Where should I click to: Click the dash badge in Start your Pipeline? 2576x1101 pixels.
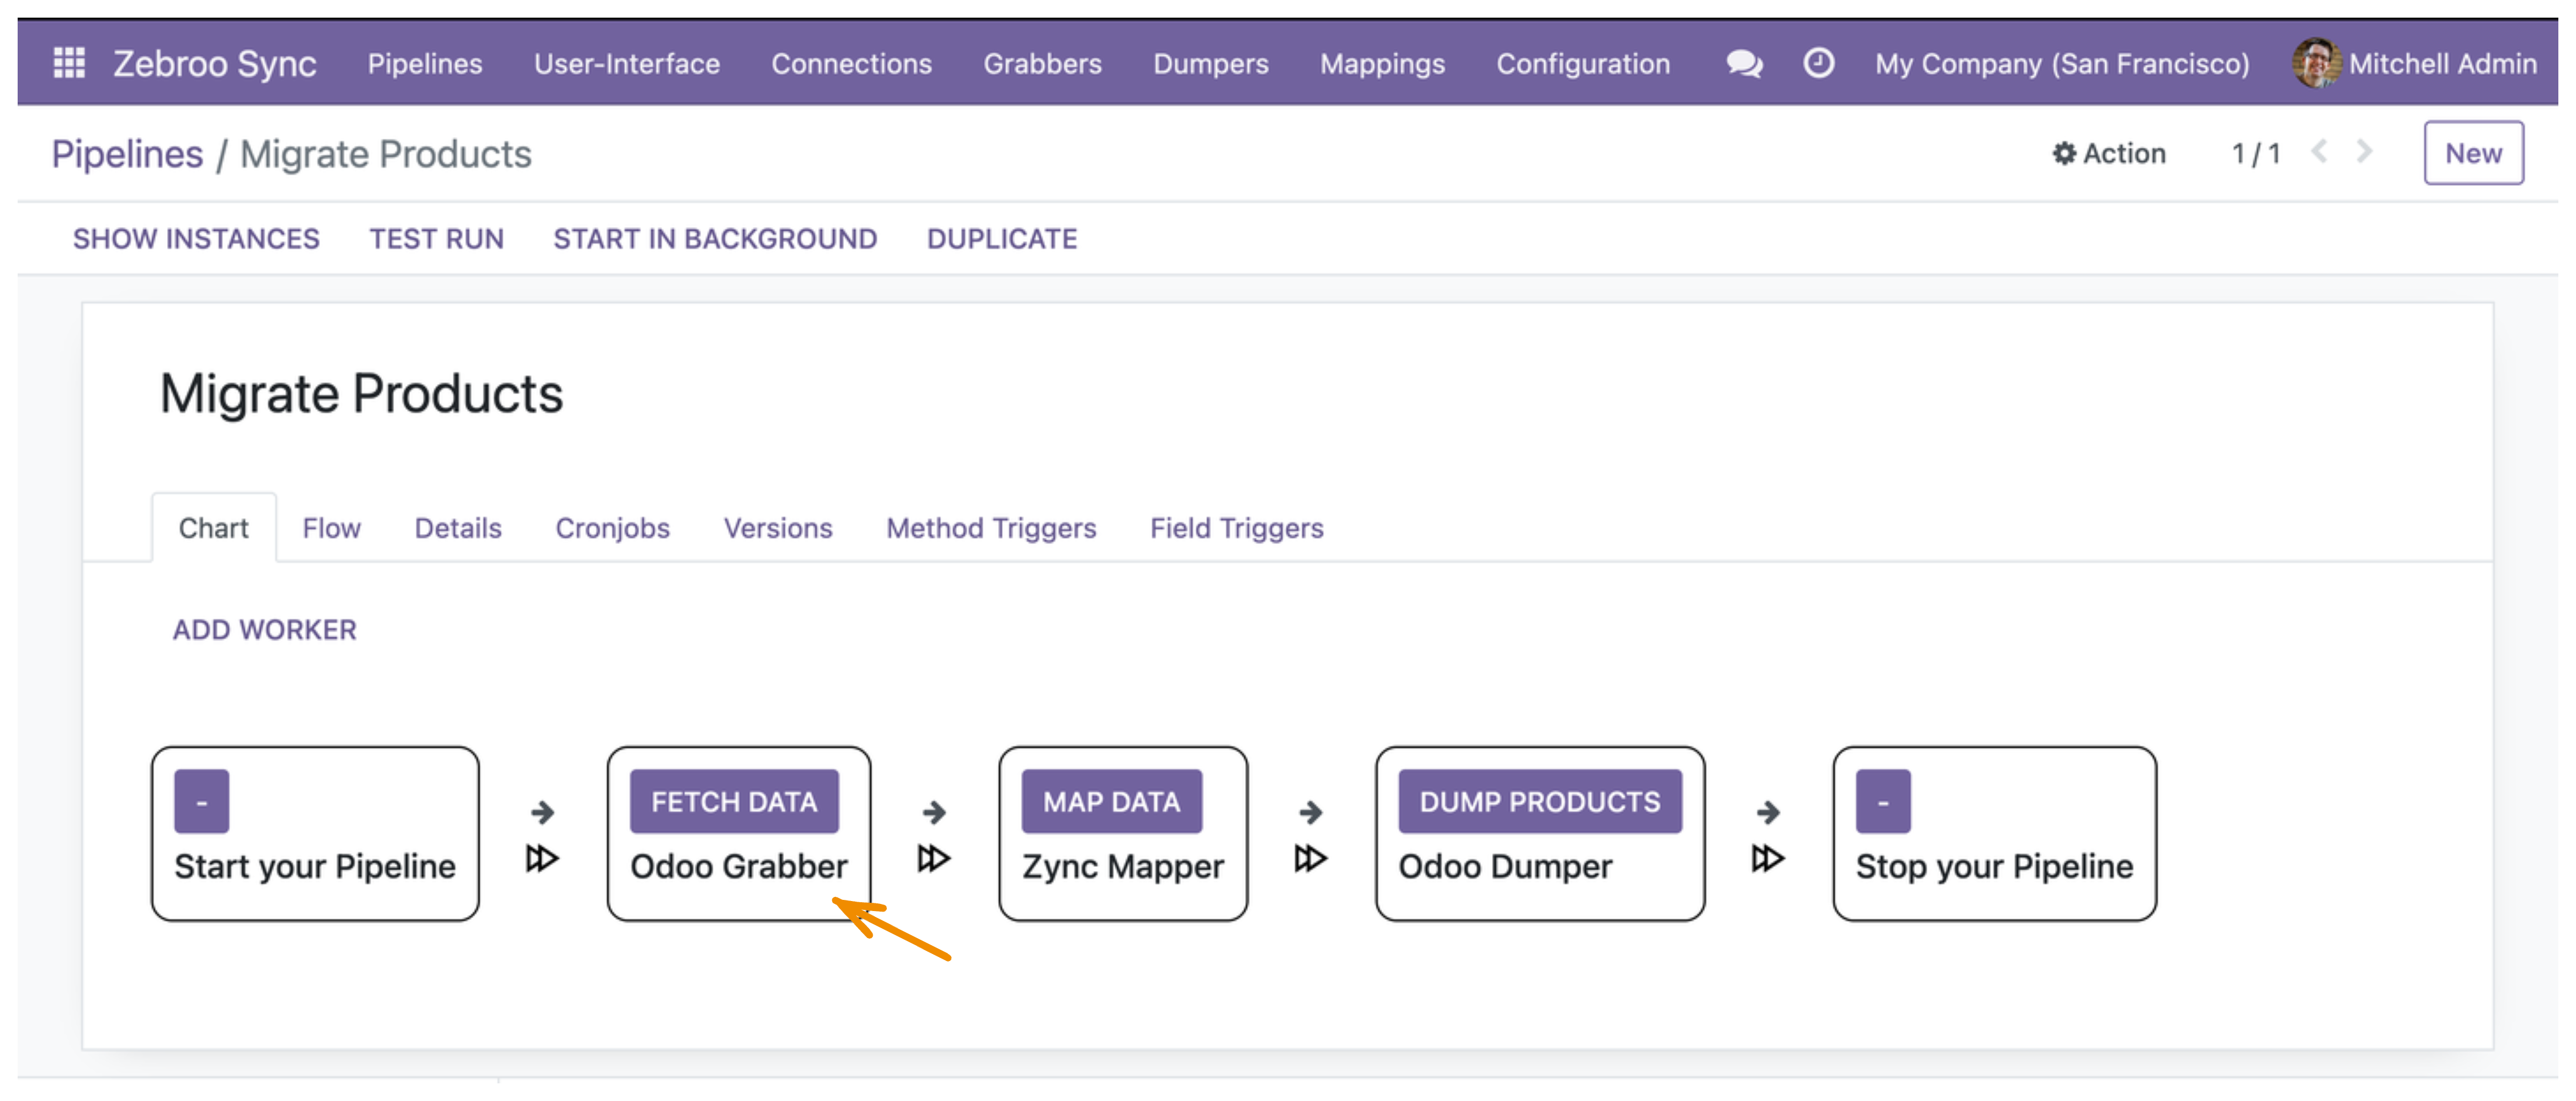coord(201,801)
